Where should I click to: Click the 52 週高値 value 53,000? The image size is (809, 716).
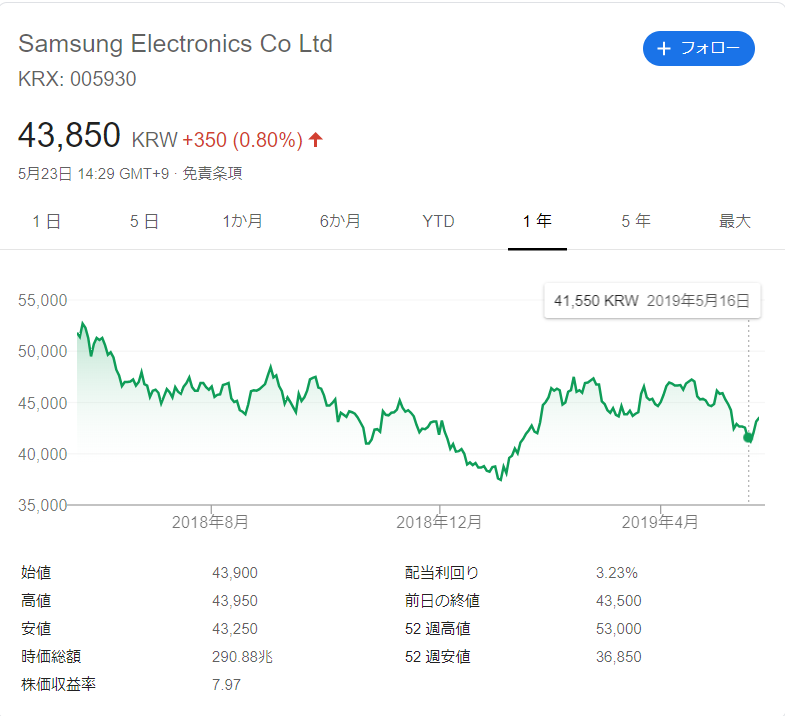(618, 629)
